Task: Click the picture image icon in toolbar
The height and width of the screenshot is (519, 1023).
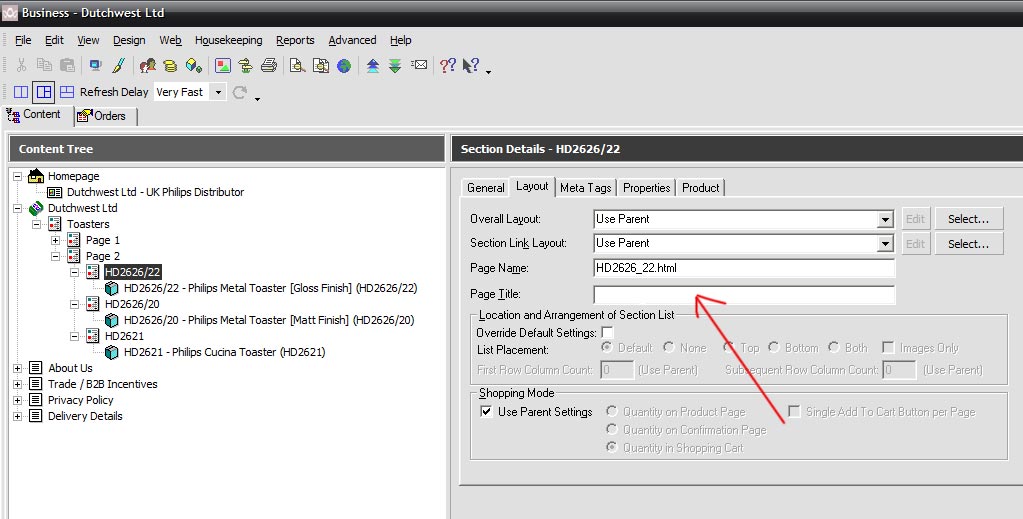Action: pyautogui.click(x=222, y=66)
